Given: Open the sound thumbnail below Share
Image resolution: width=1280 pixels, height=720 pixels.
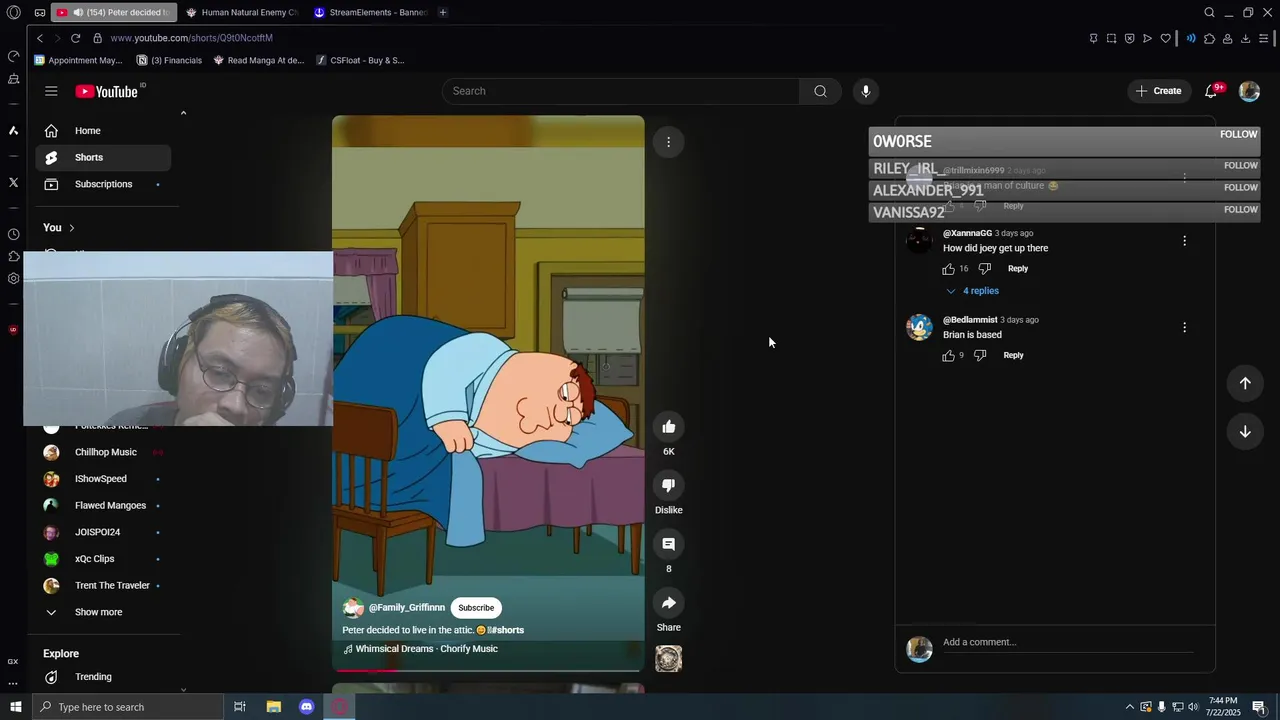Looking at the screenshot, I should [x=669, y=658].
